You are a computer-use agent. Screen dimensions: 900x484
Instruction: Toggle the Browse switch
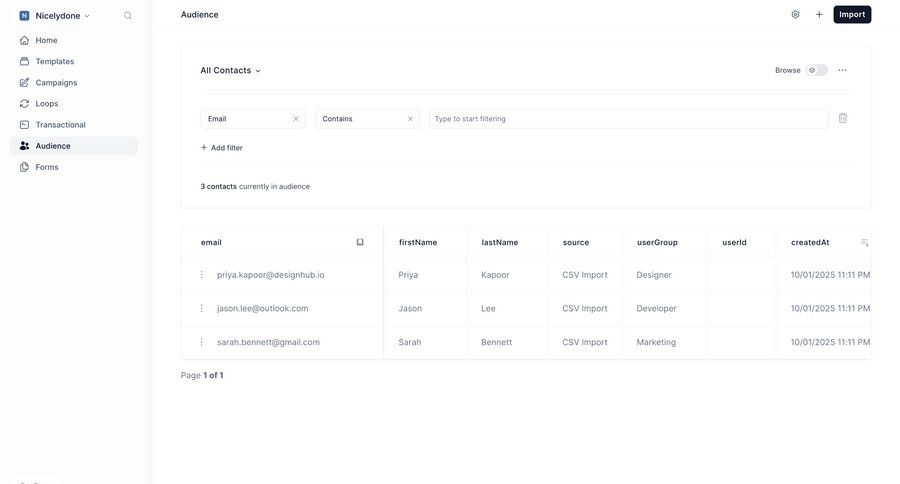[x=817, y=70]
